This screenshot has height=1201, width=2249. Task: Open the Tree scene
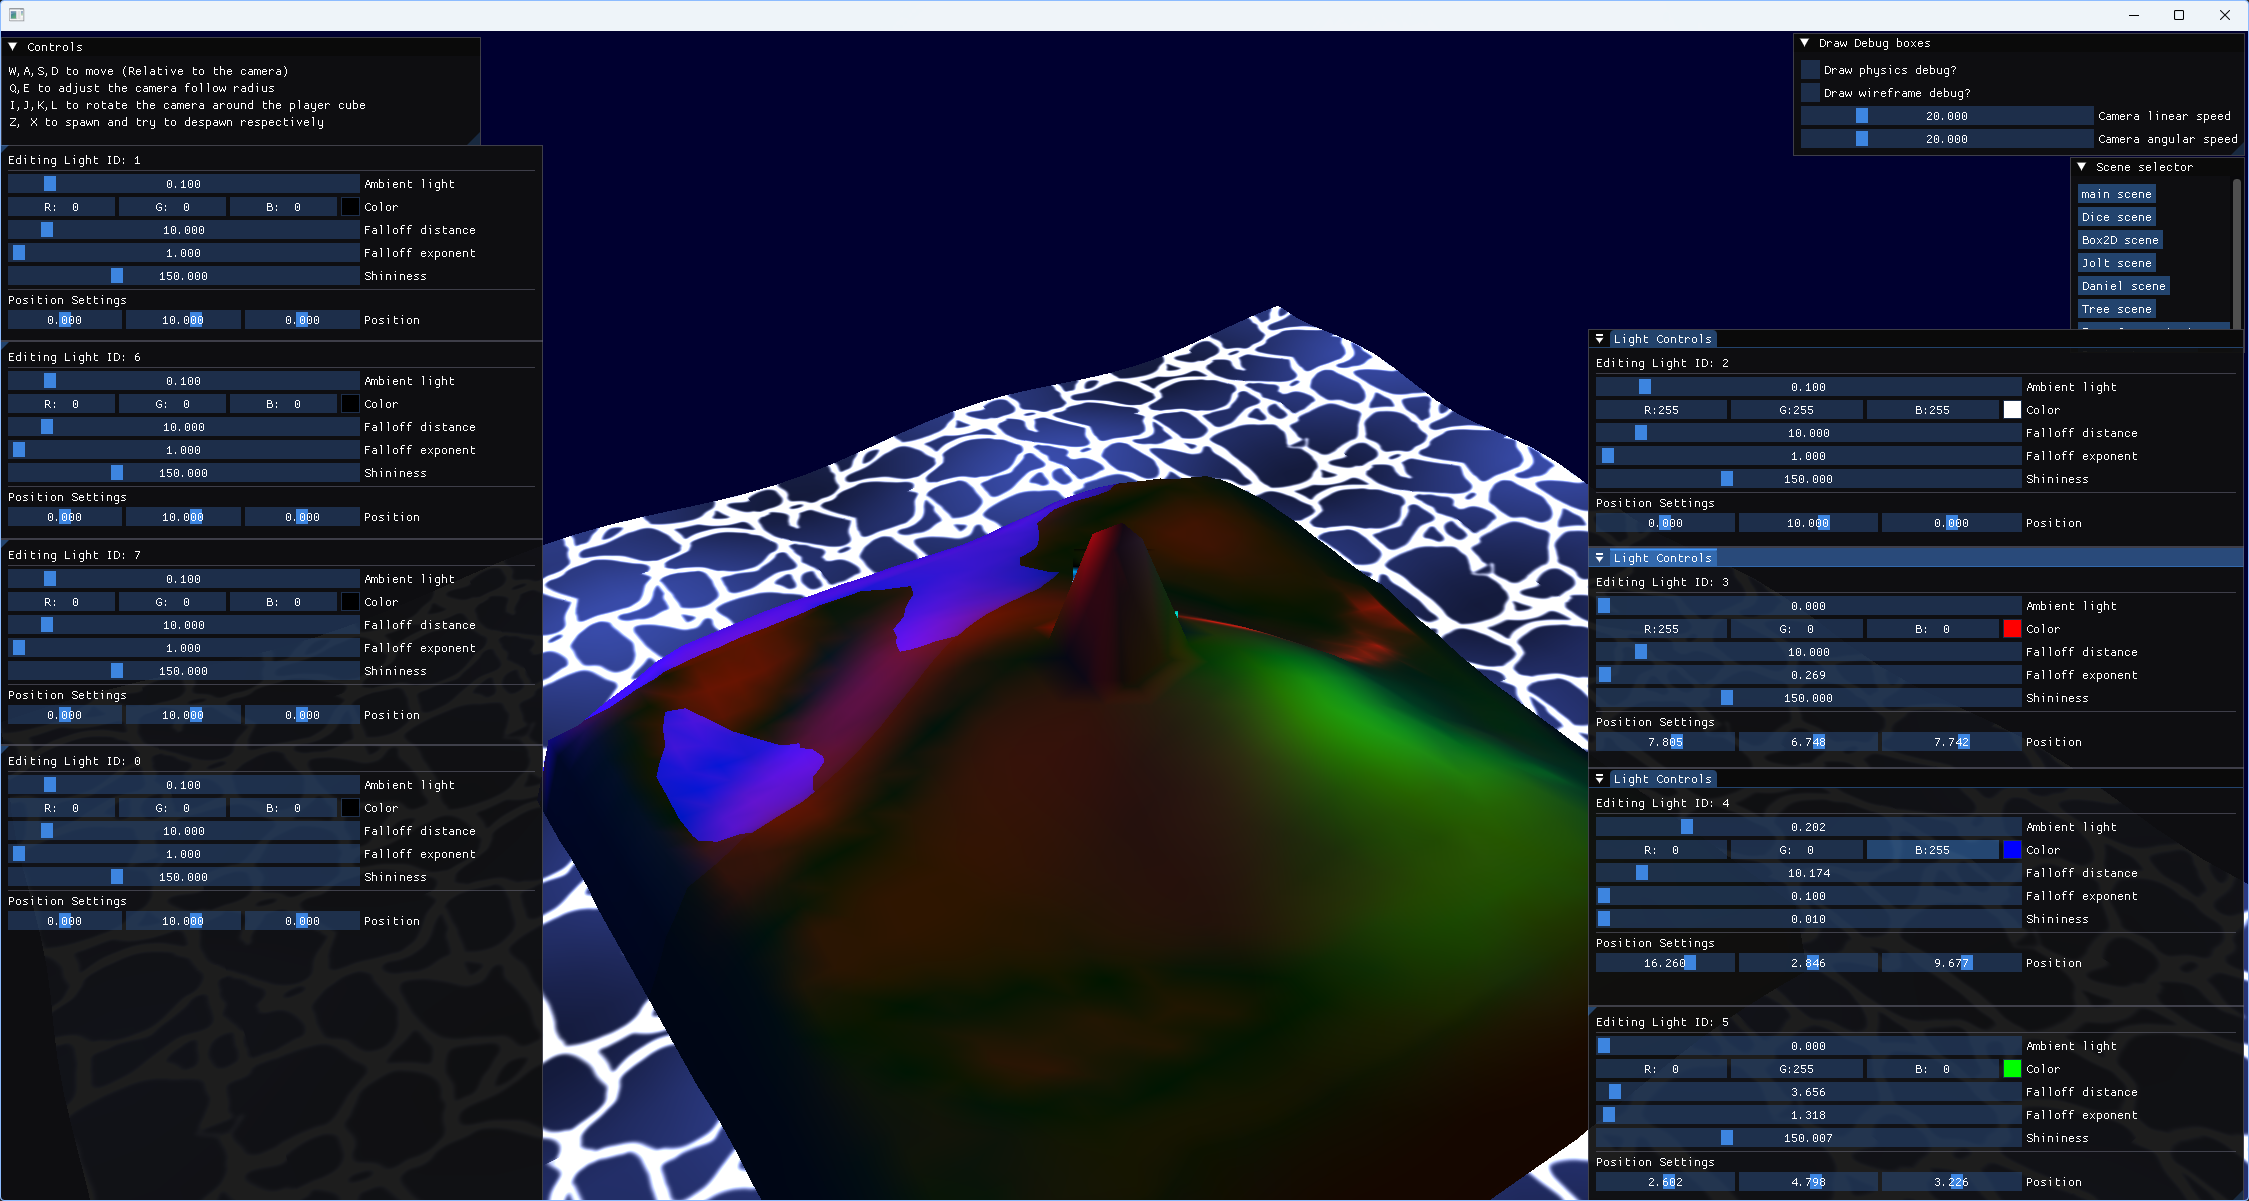point(2116,309)
